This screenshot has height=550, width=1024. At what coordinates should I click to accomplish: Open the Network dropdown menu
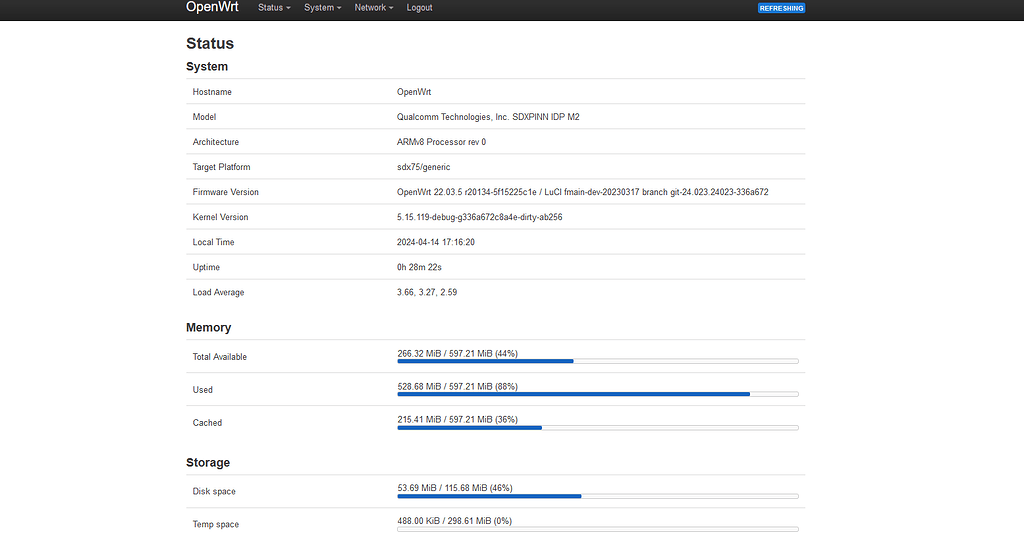374,8
